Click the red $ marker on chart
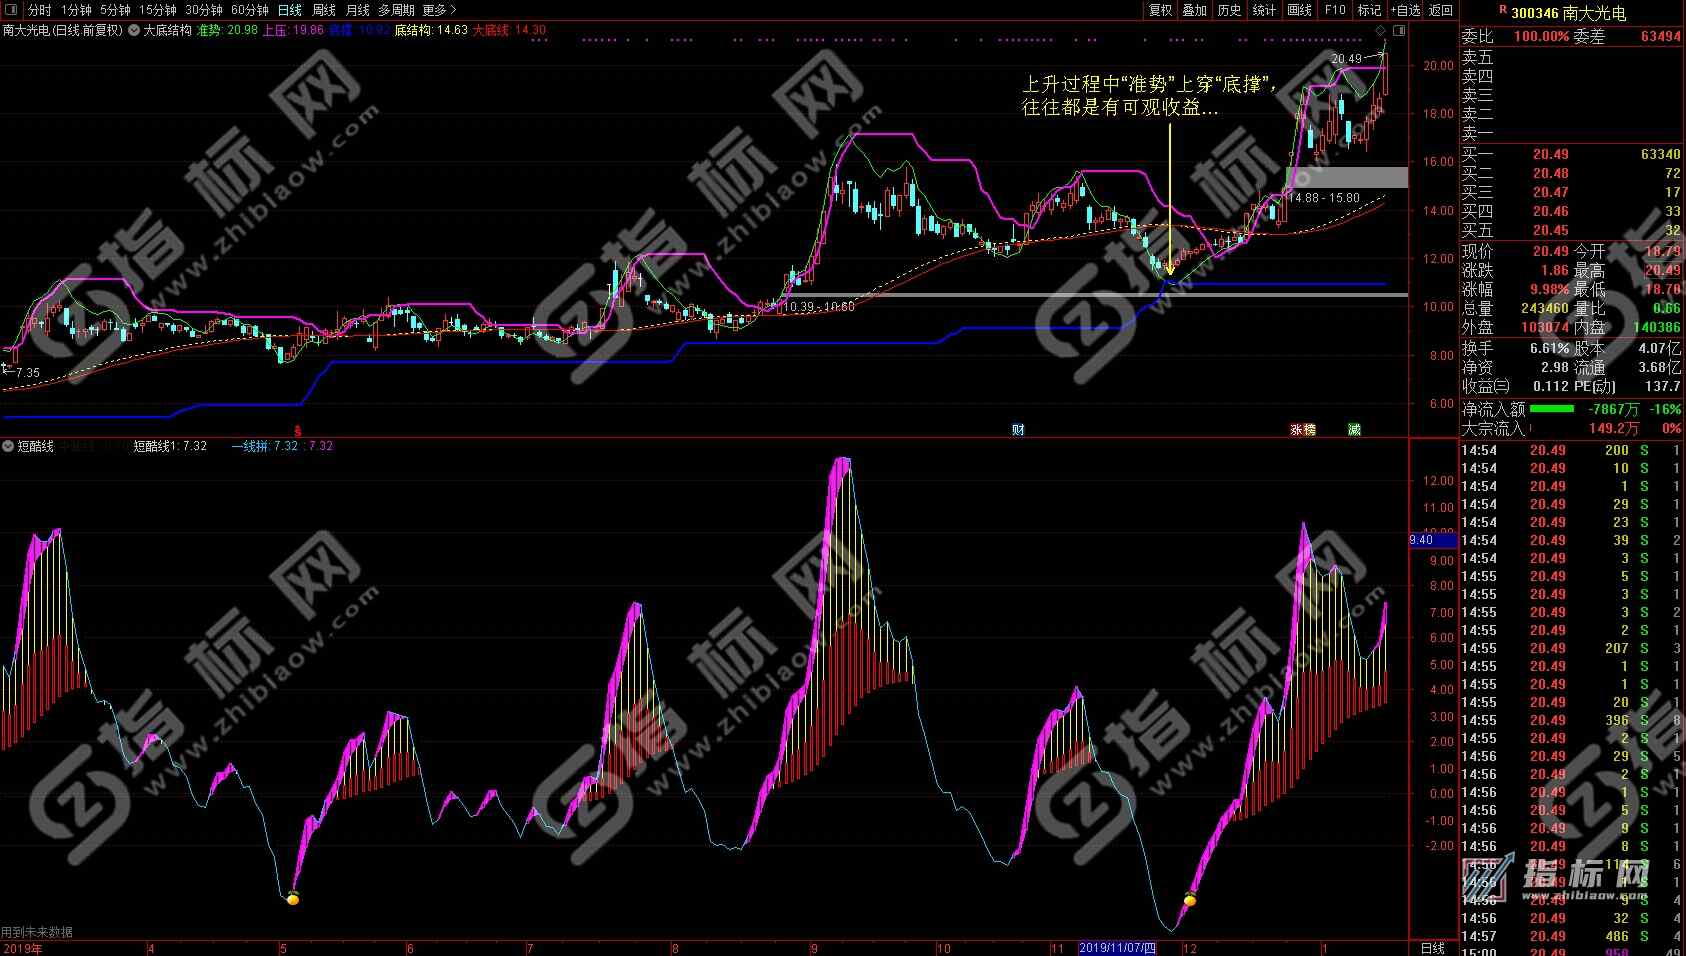Screen dimensions: 1686x956 pyautogui.click(x=297, y=431)
